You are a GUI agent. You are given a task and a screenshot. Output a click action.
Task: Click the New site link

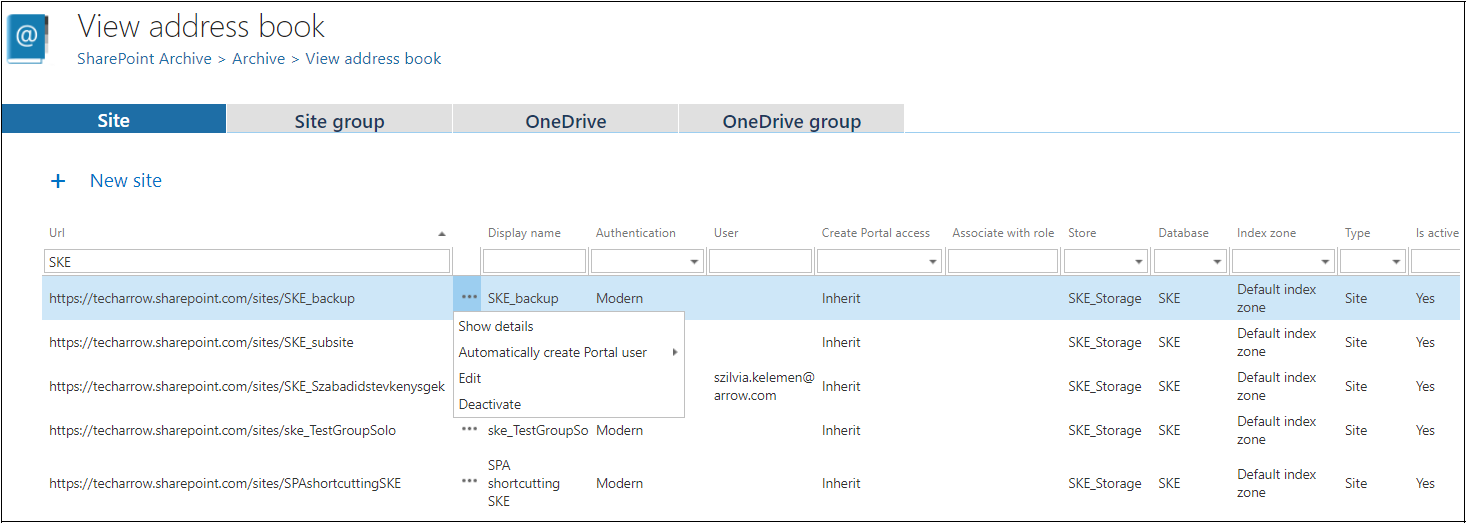tap(126, 181)
